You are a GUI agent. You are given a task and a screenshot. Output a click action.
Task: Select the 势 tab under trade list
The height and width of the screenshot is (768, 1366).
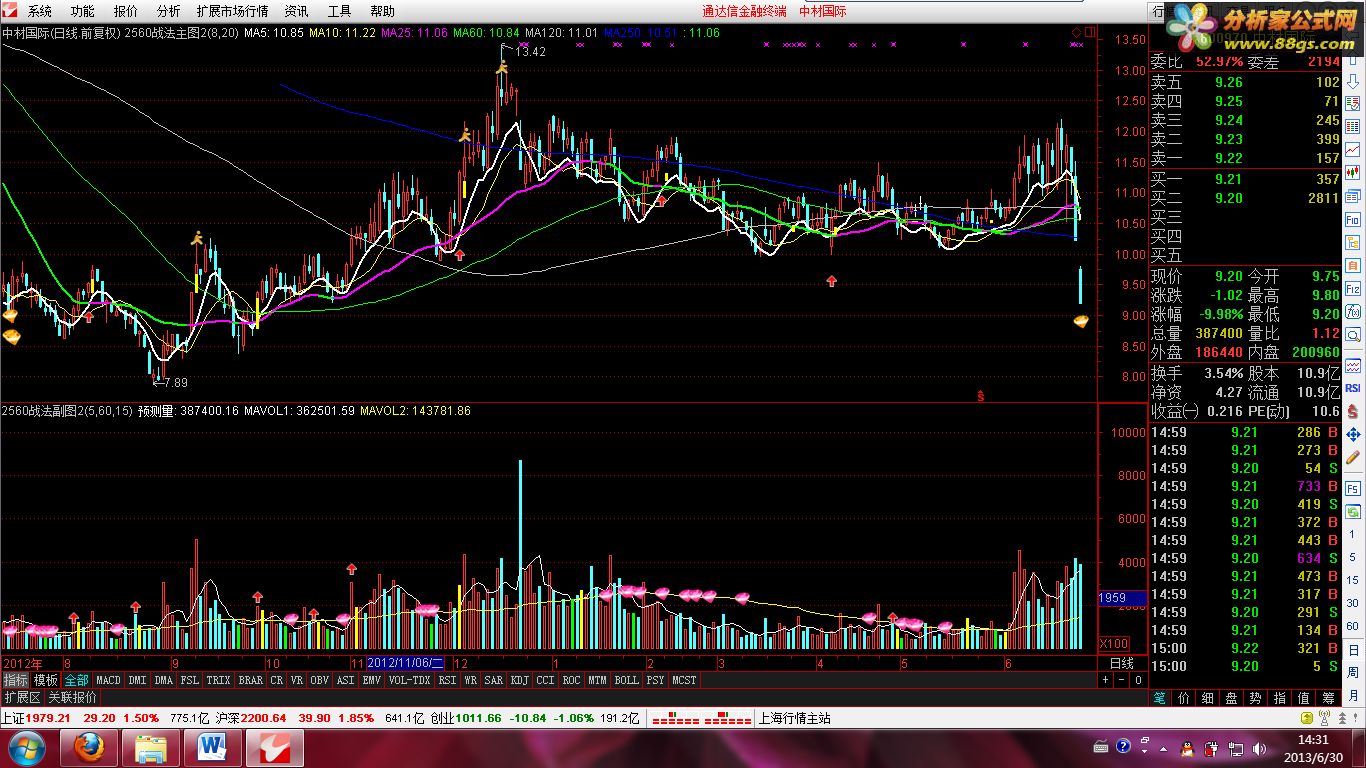[1255, 698]
